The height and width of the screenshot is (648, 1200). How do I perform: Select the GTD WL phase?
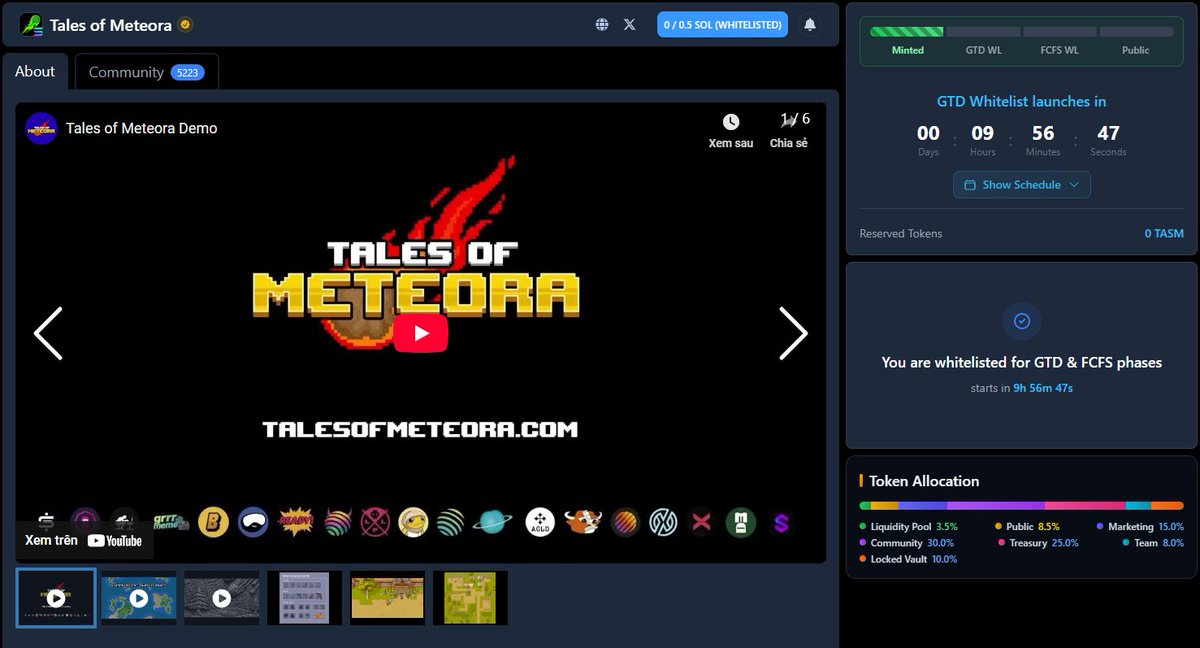pos(983,50)
